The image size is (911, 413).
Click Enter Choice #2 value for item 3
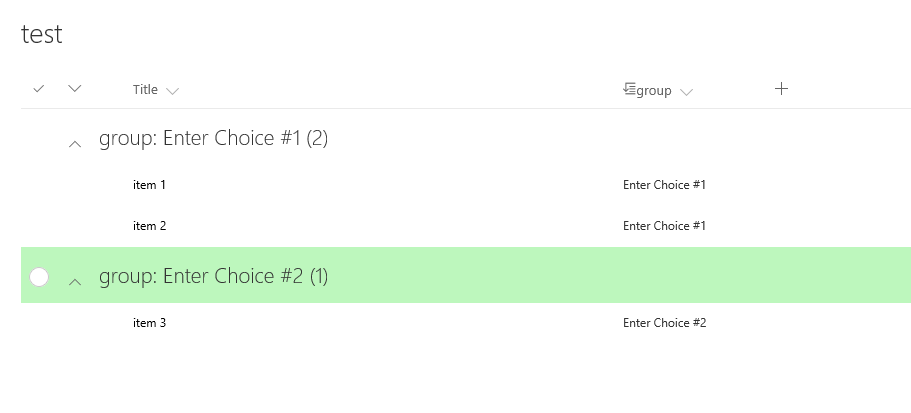pyautogui.click(x=664, y=323)
